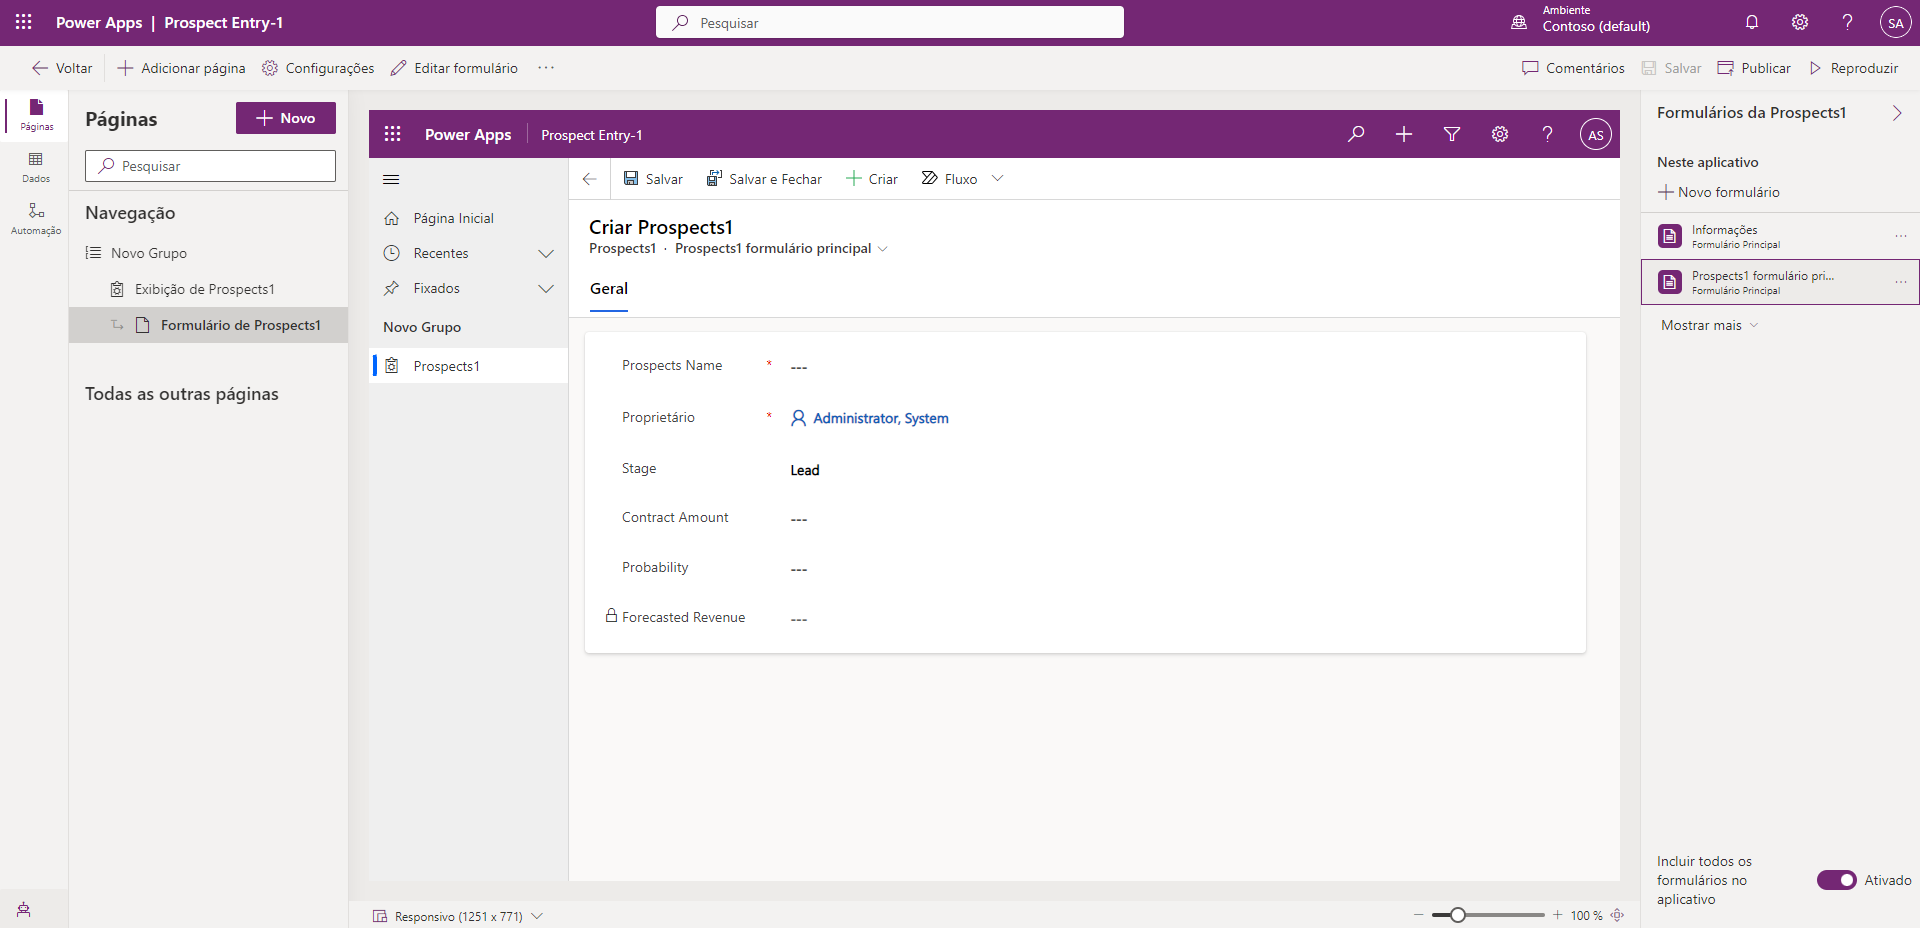Screen dimensions: 1920x928
Task: Open the Administrator, System owner link
Action: coord(880,418)
